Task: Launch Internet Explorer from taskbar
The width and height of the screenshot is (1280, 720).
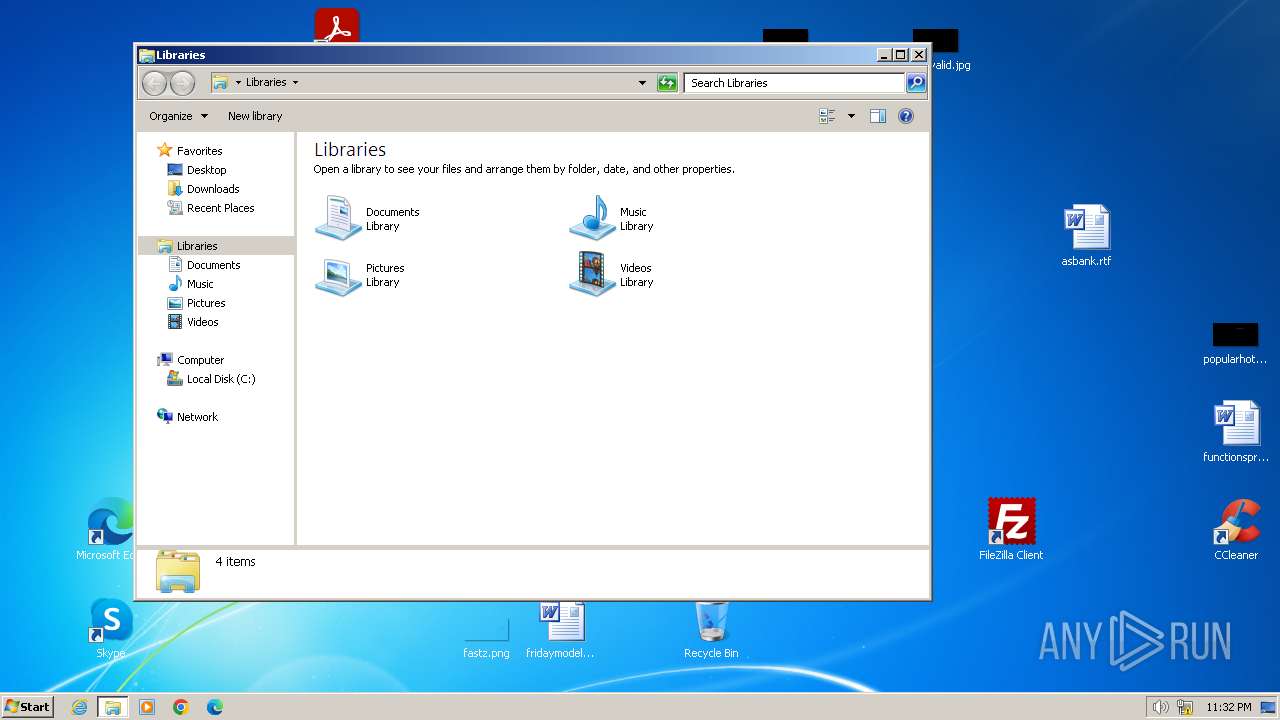Action: 79,707
